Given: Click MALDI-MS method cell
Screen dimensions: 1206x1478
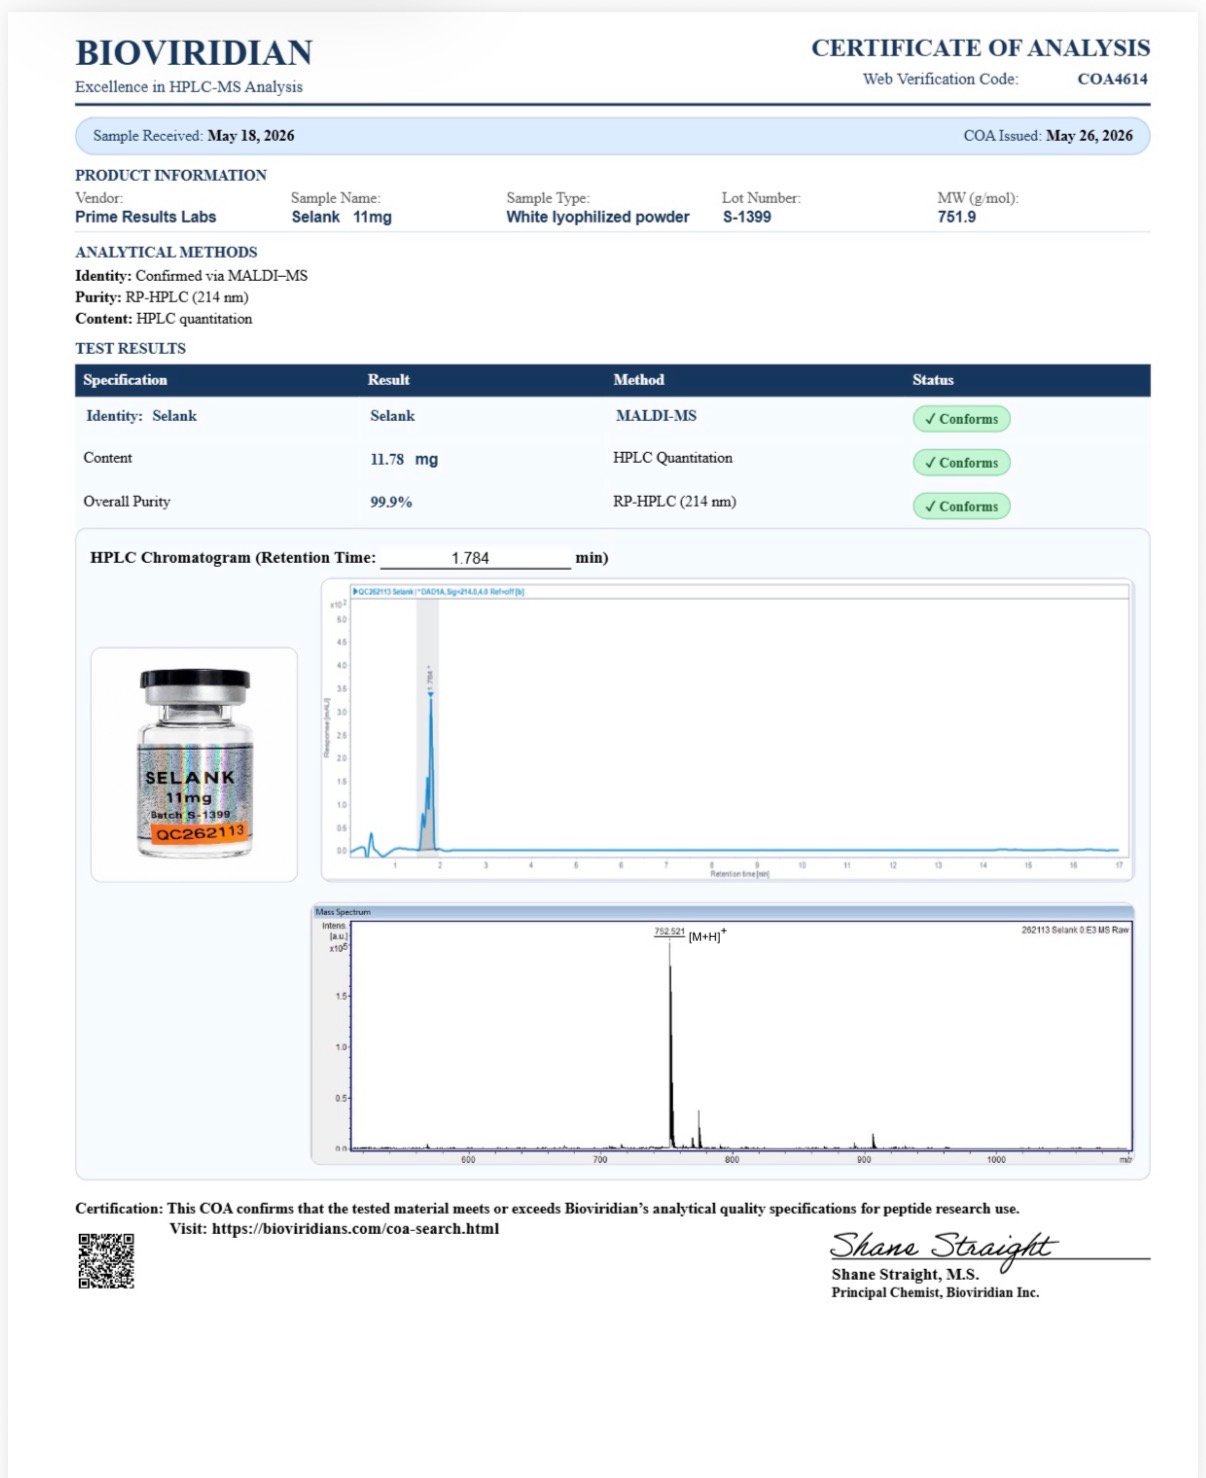Looking at the screenshot, I should click(656, 416).
